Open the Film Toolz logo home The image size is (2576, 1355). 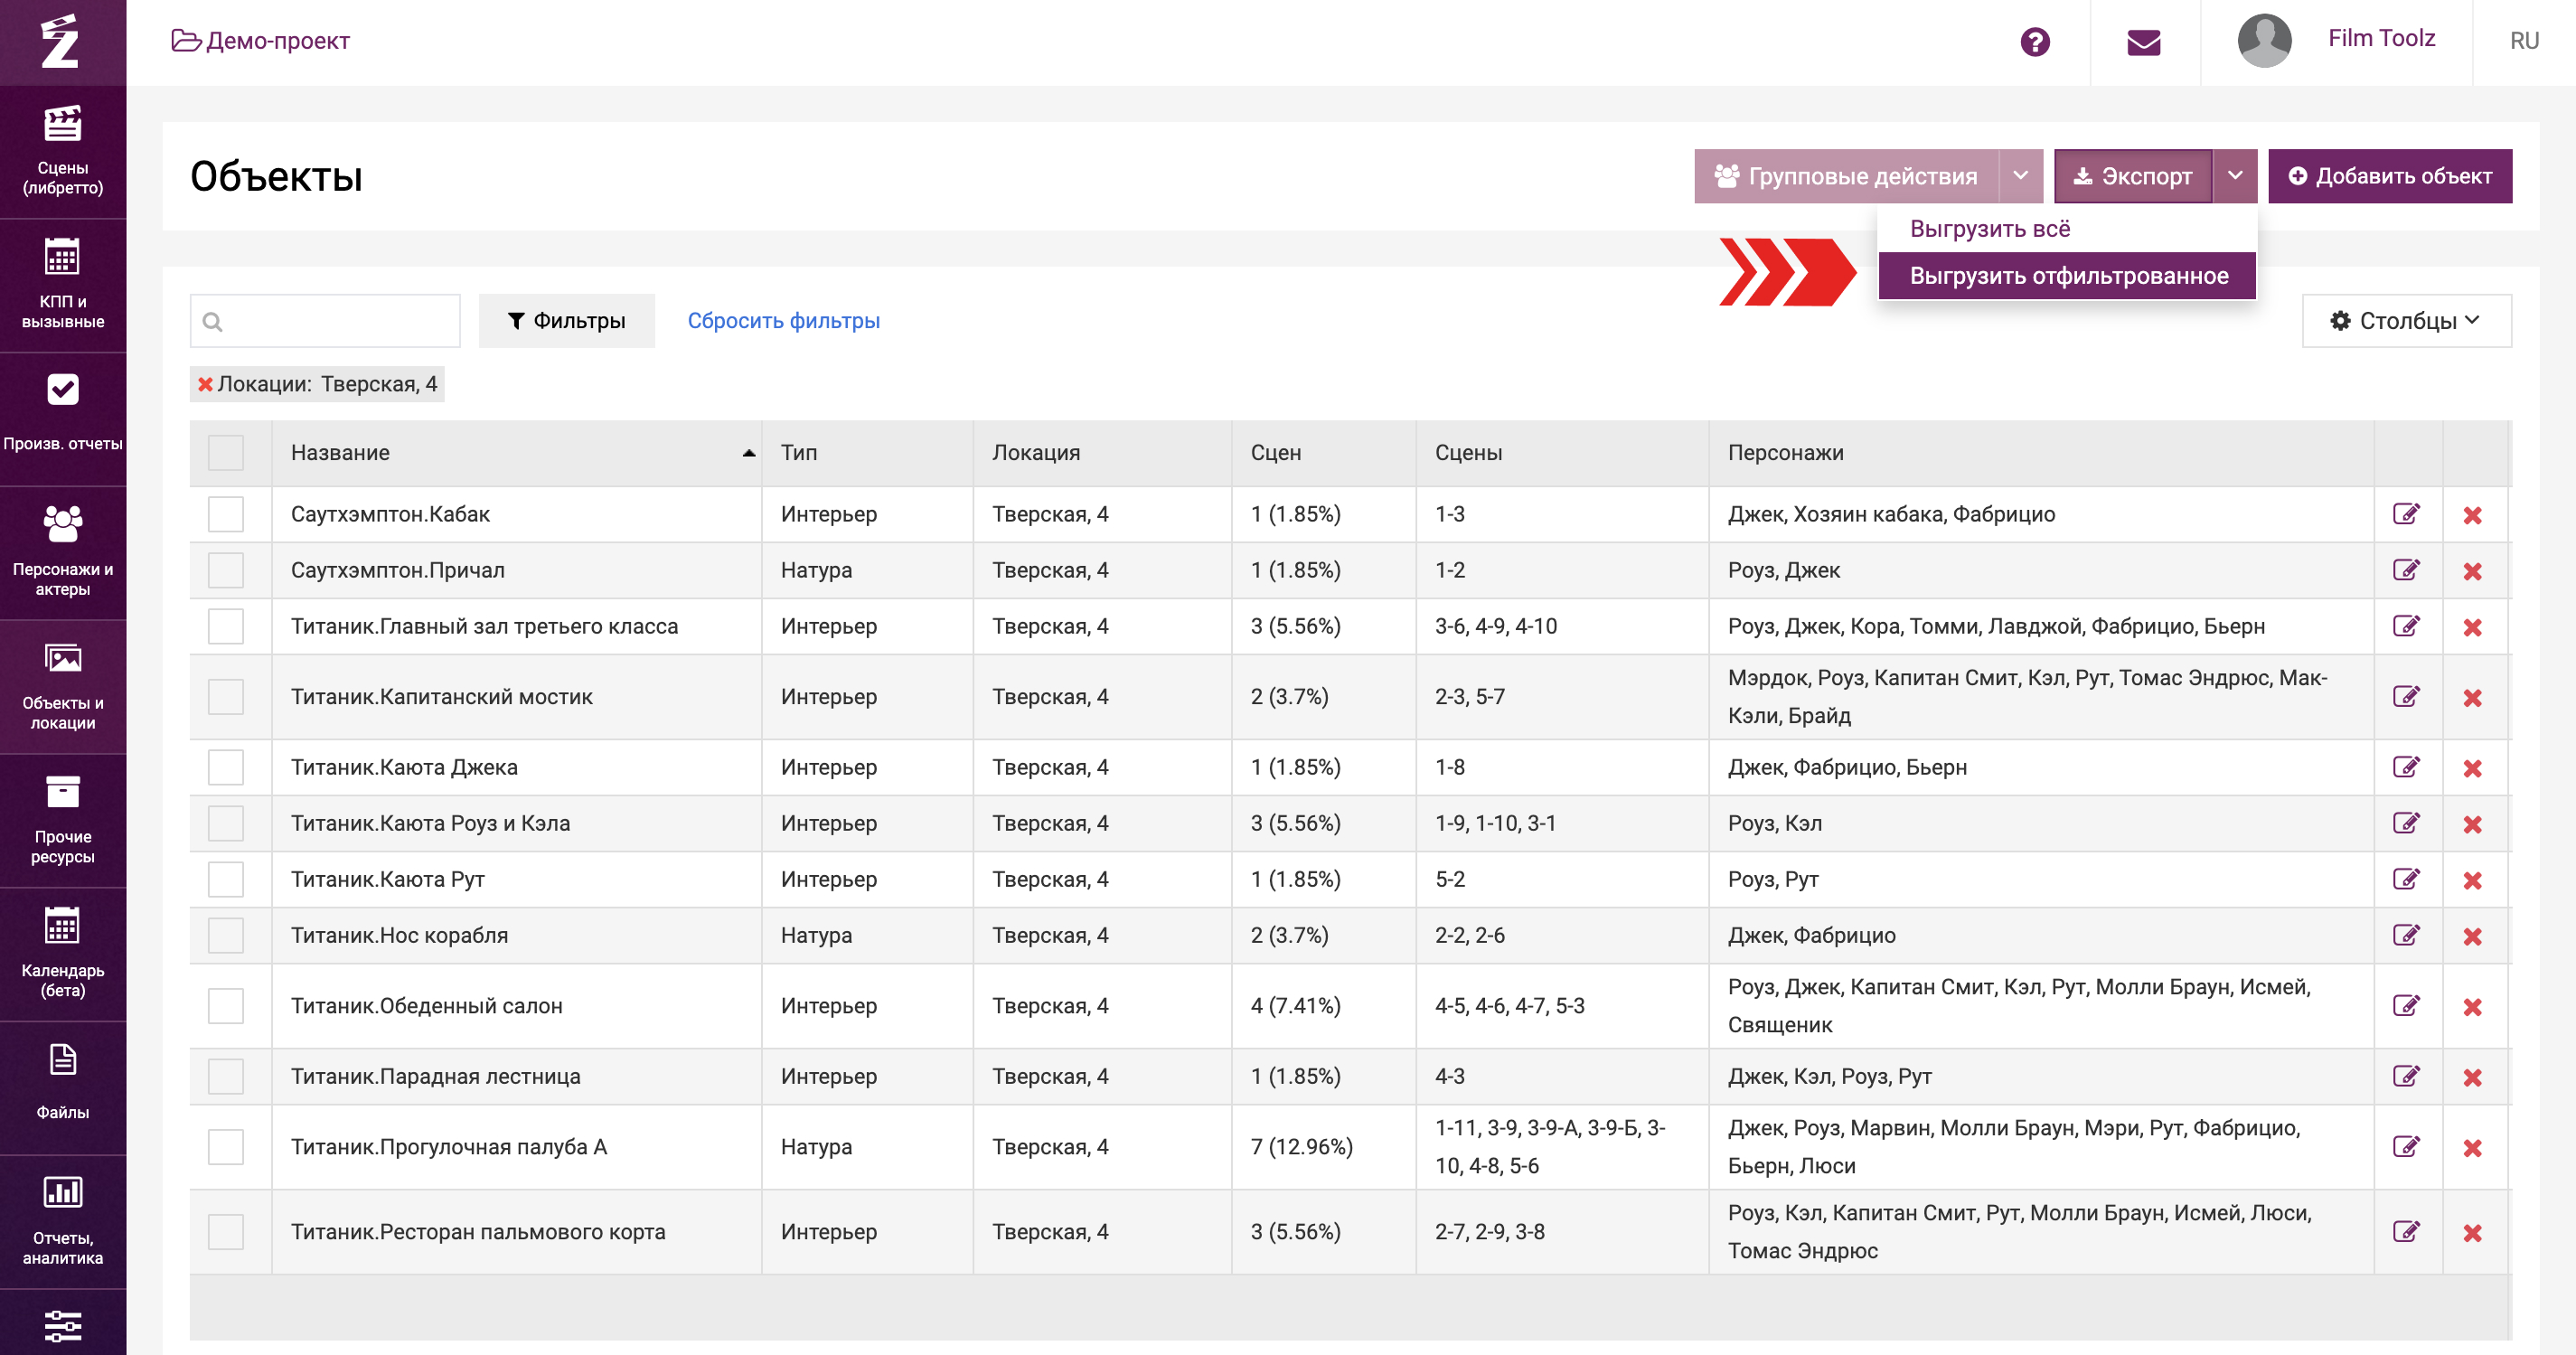tap(61, 41)
